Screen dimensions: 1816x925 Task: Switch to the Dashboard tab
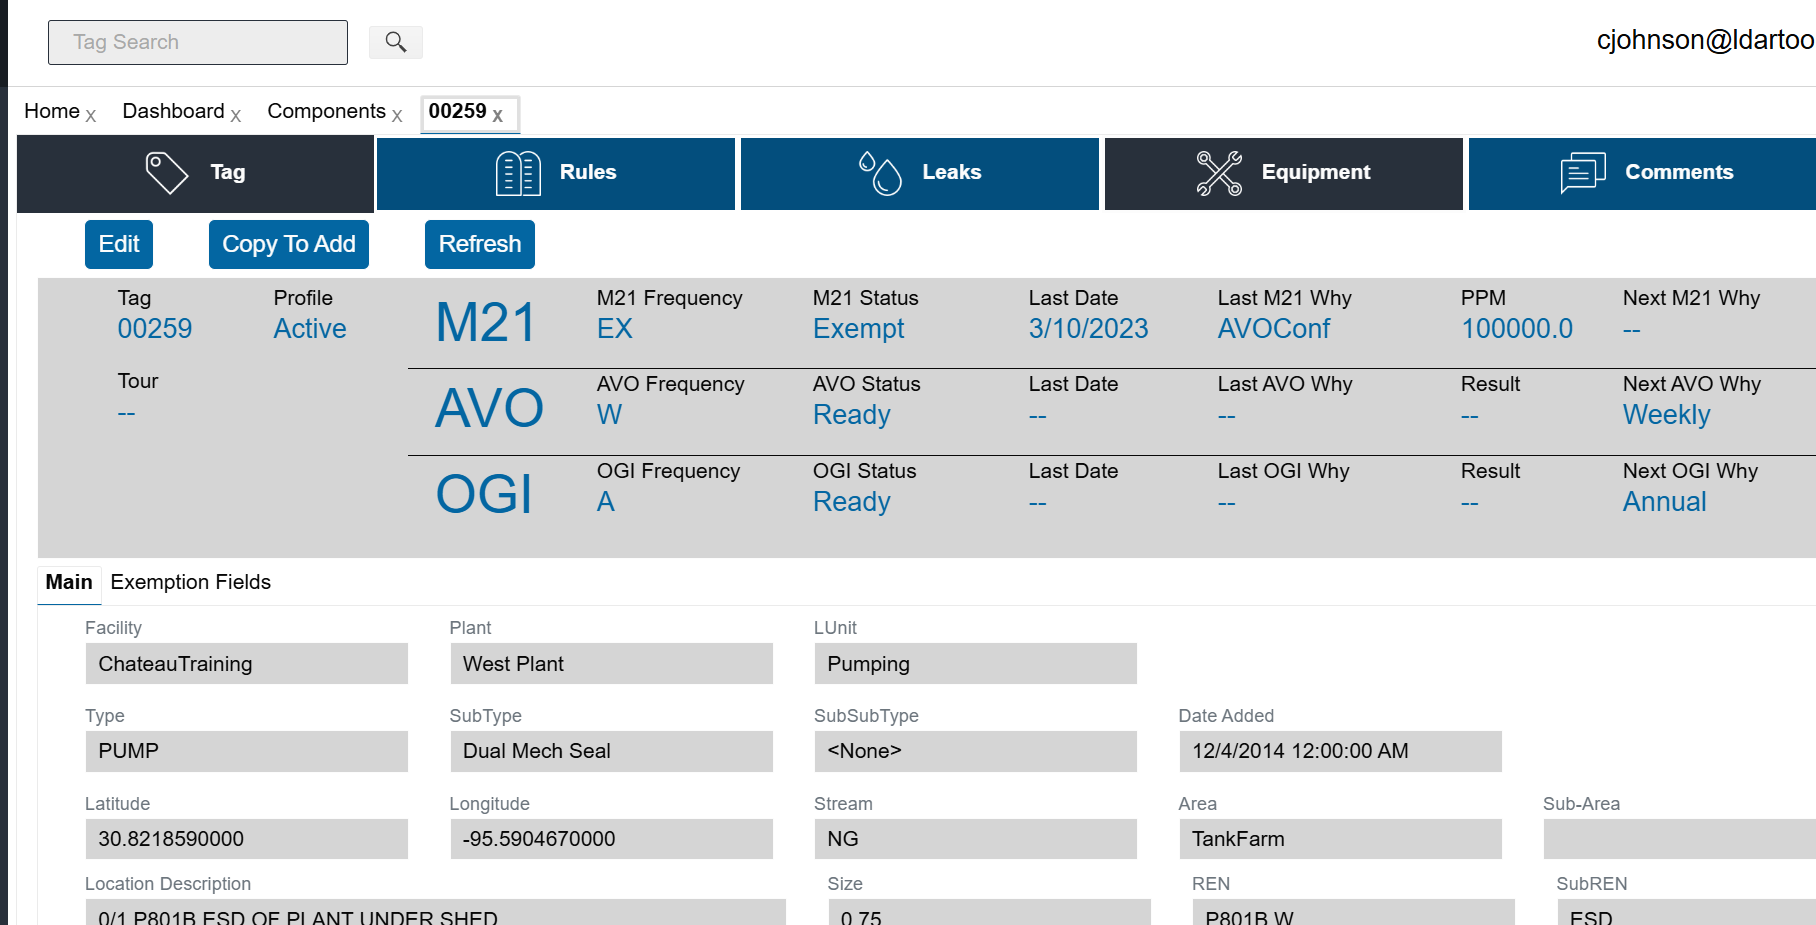tap(173, 111)
